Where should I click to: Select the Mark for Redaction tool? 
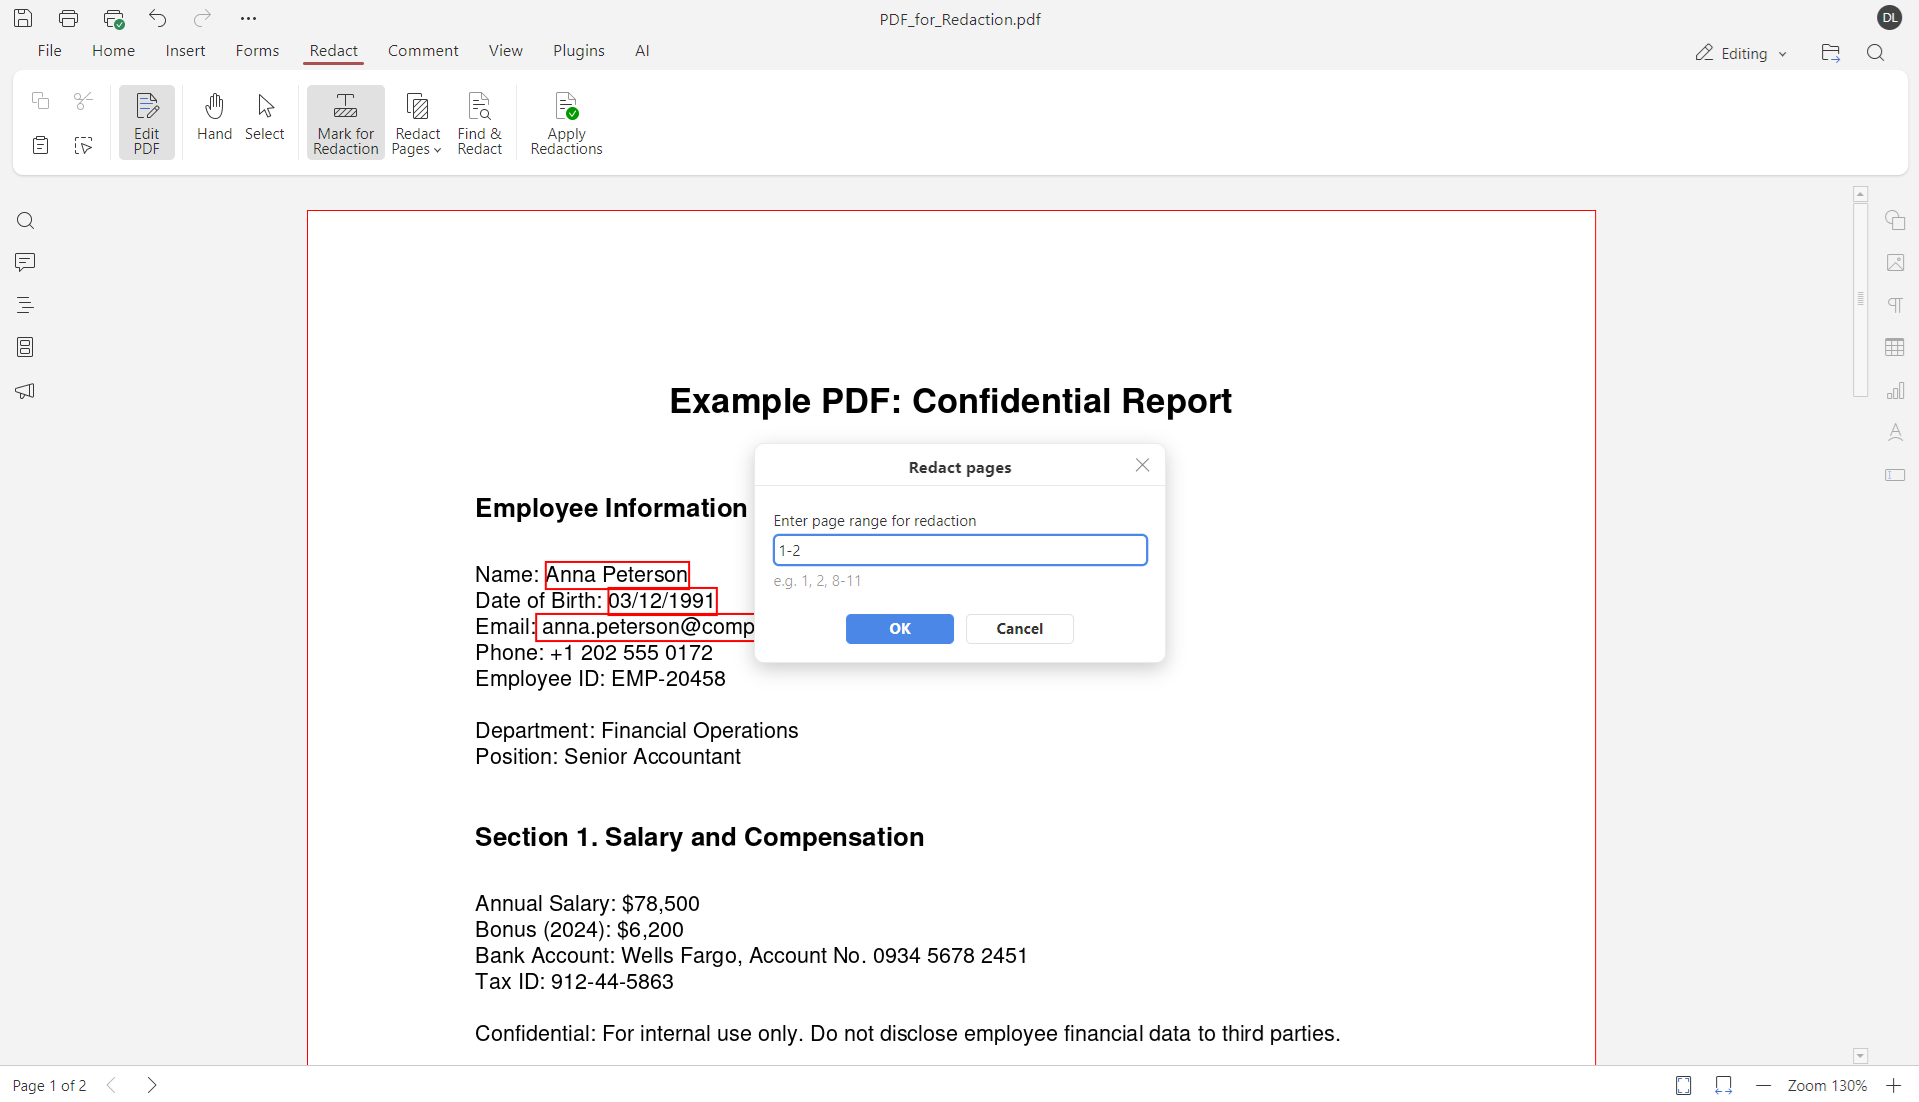pos(345,121)
